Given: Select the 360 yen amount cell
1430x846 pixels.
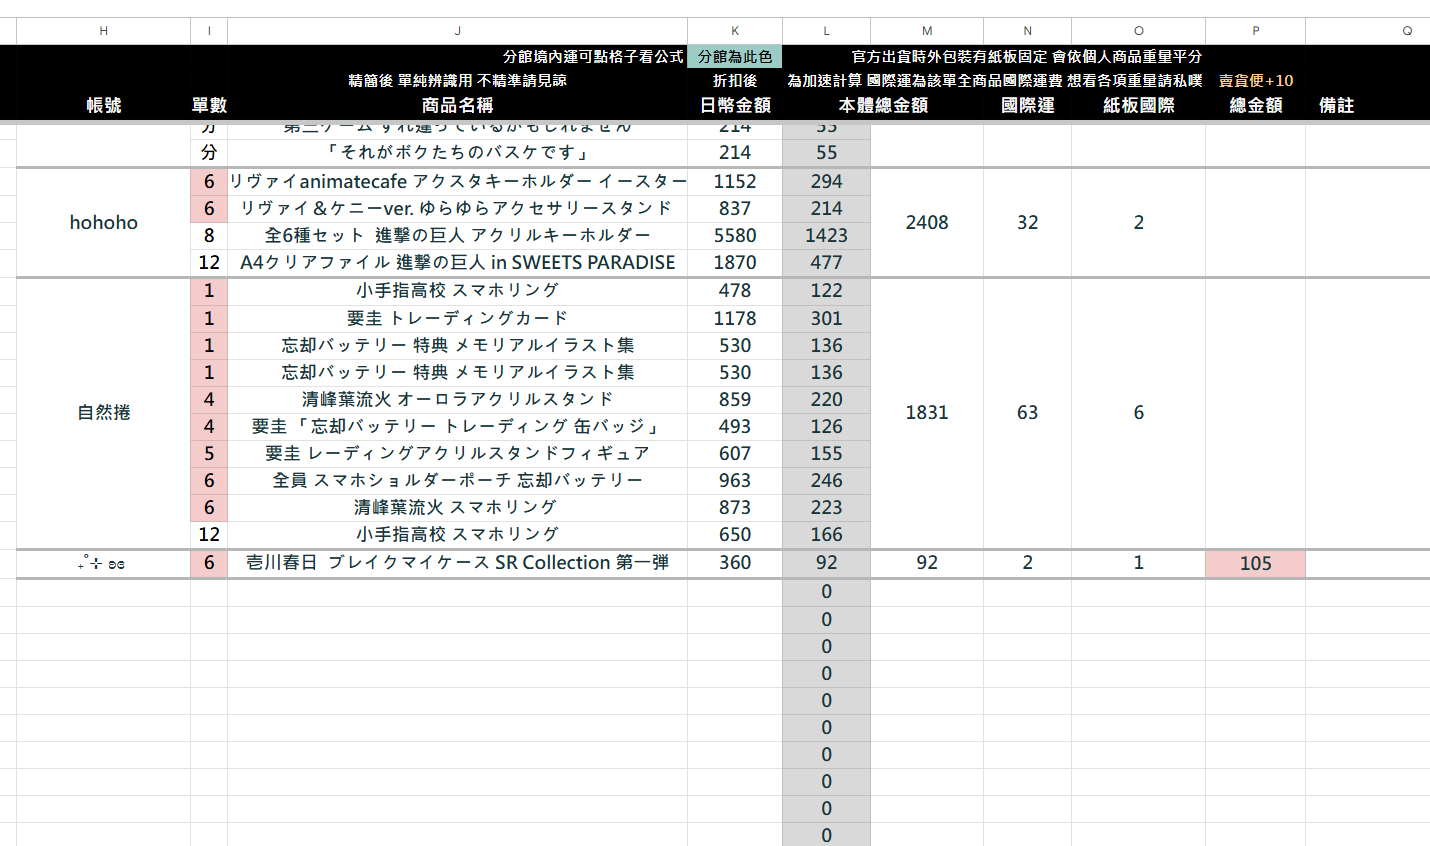Looking at the screenshot, I should (x=735, y=562).
